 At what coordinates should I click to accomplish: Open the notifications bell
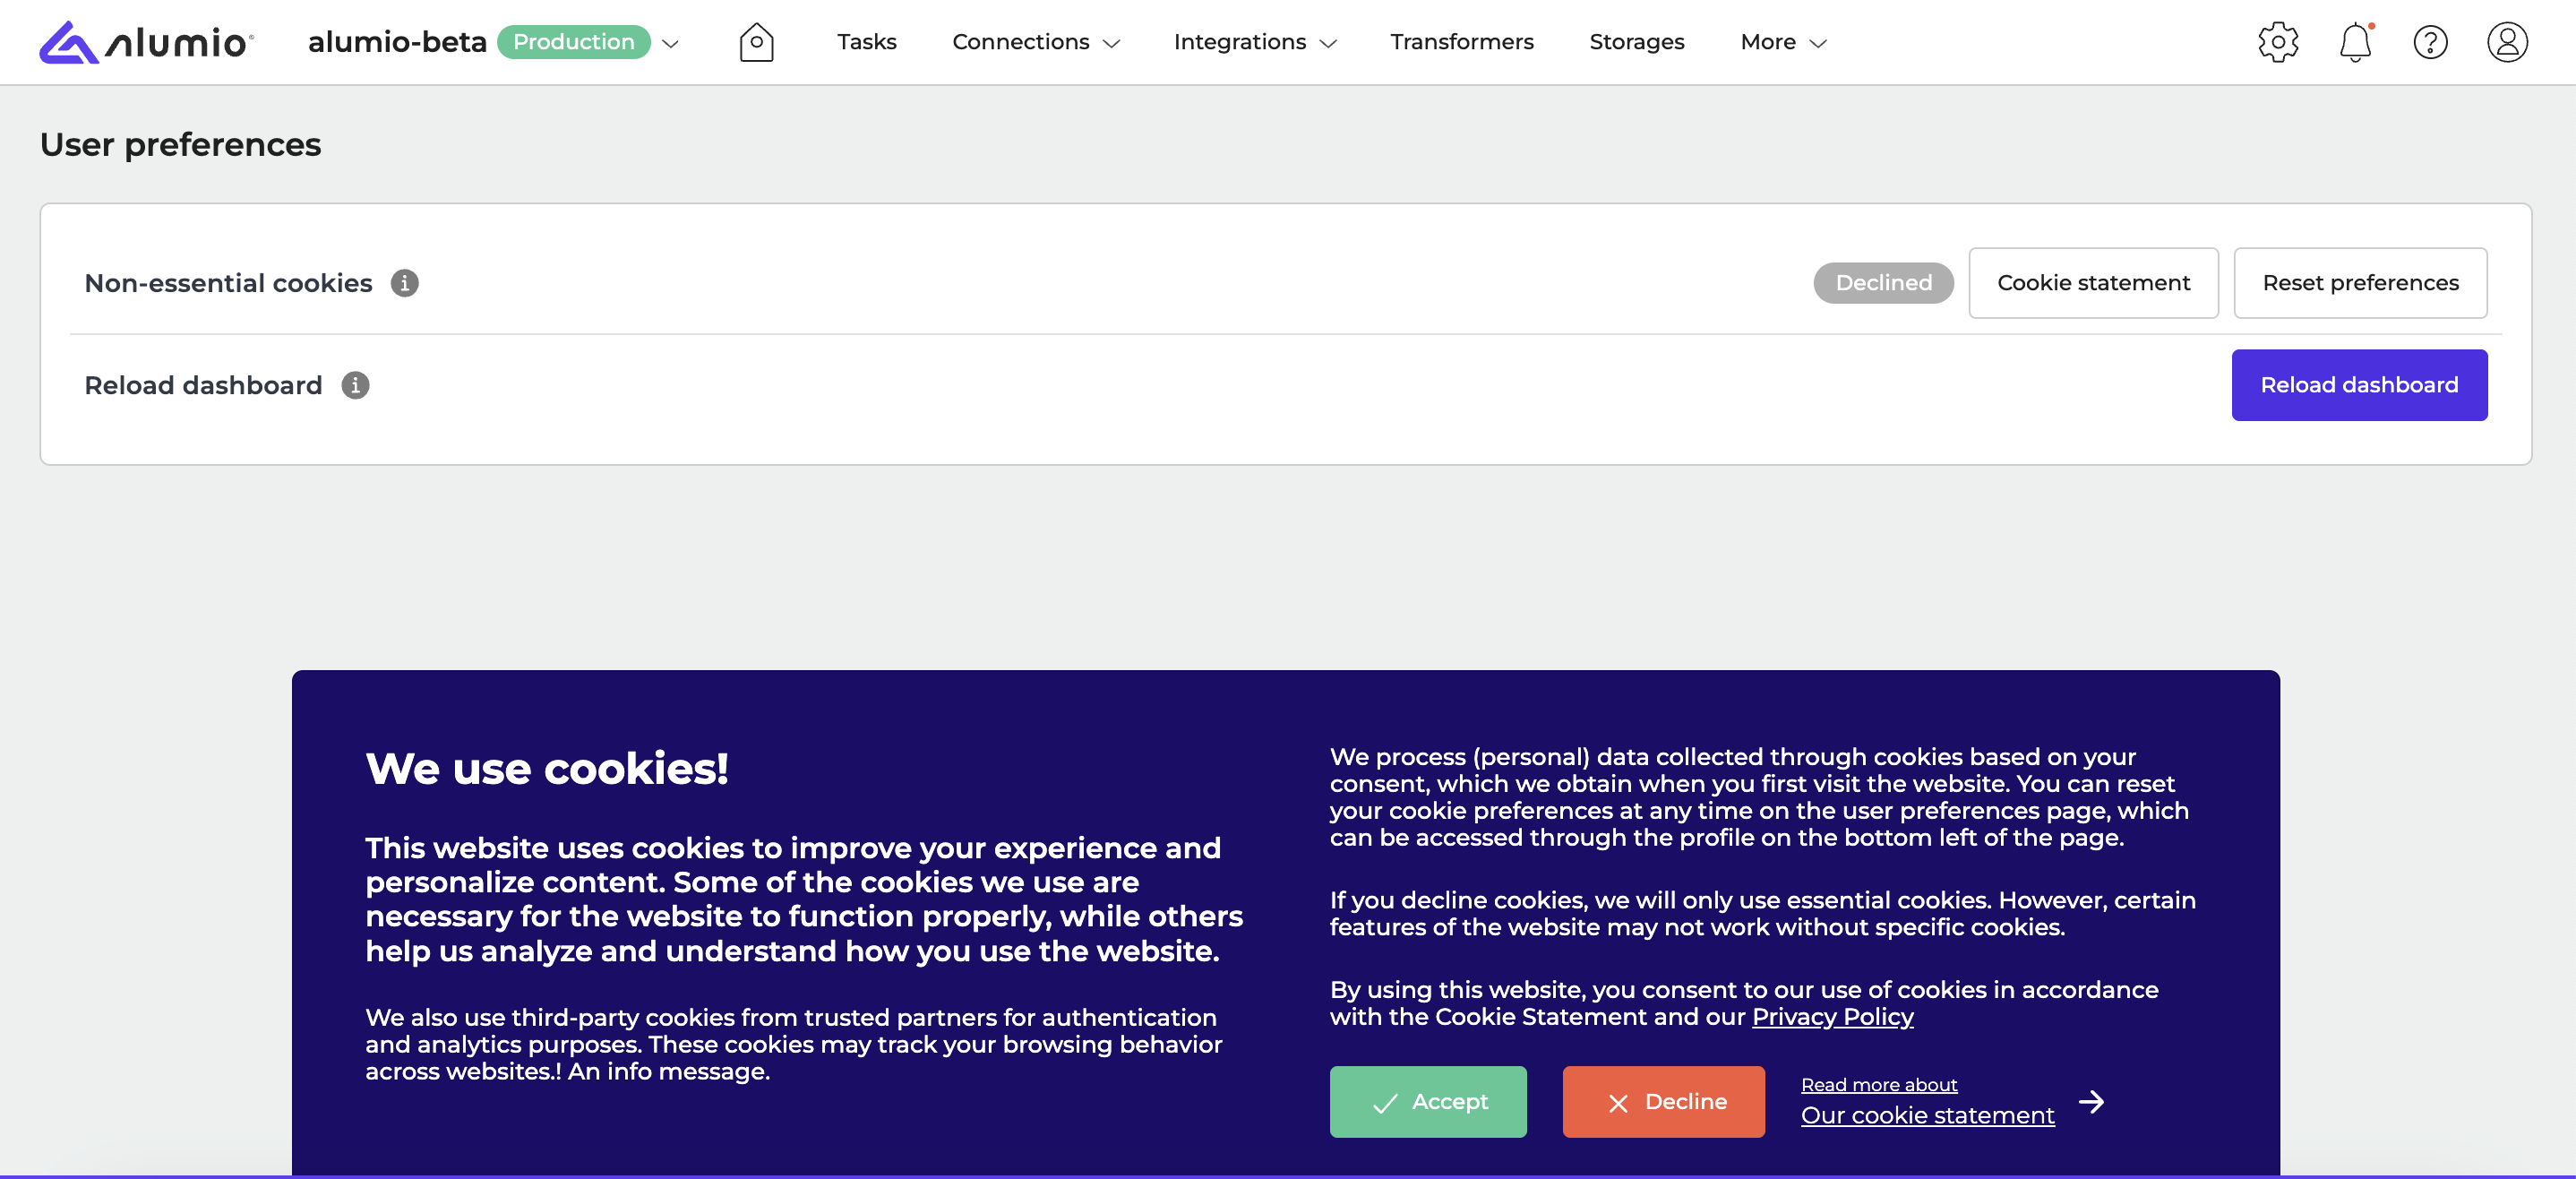[2355, 42]
